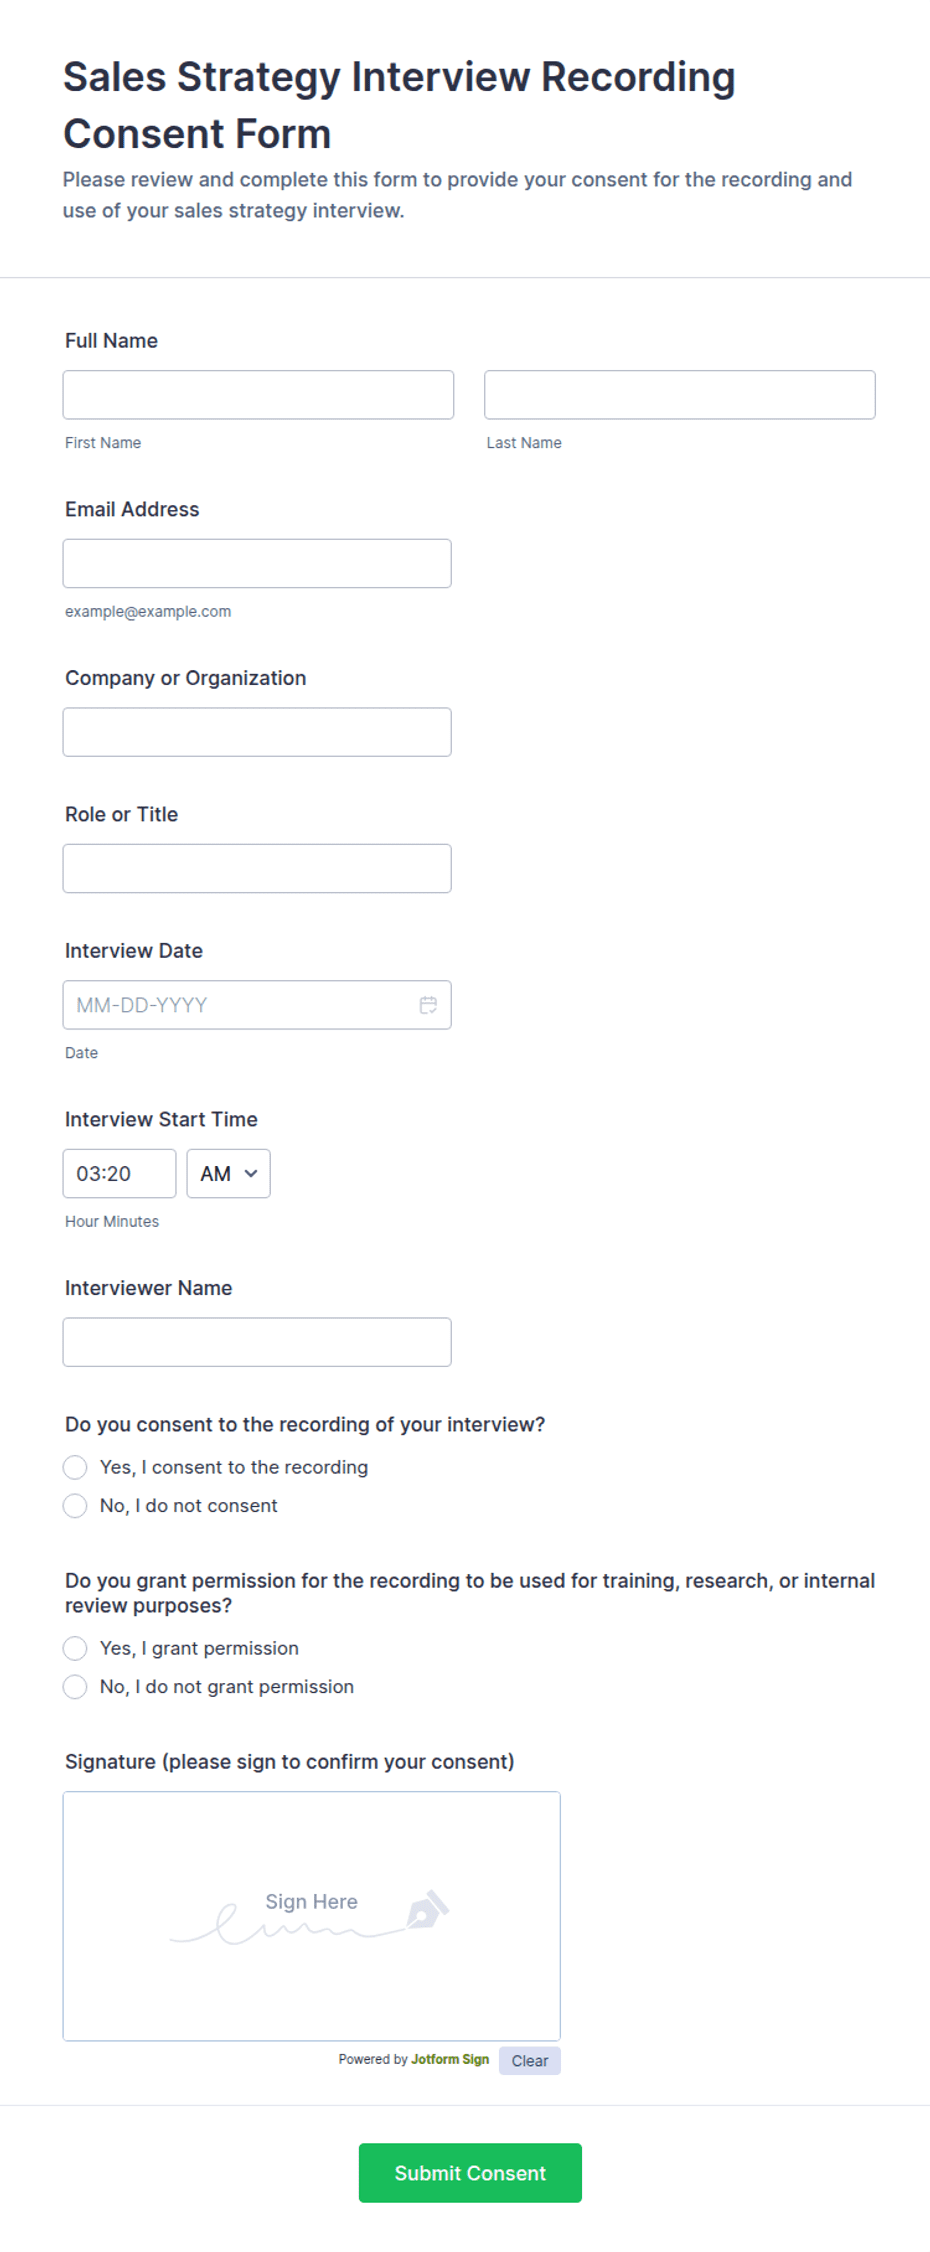Open the AM/PM dropdown
The image size is (930, 2252).
tap(228, 1174)
